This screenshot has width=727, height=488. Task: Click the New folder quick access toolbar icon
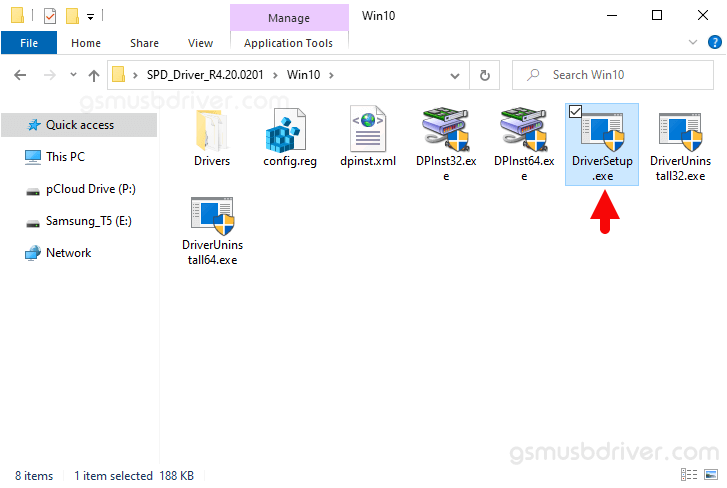72,16
